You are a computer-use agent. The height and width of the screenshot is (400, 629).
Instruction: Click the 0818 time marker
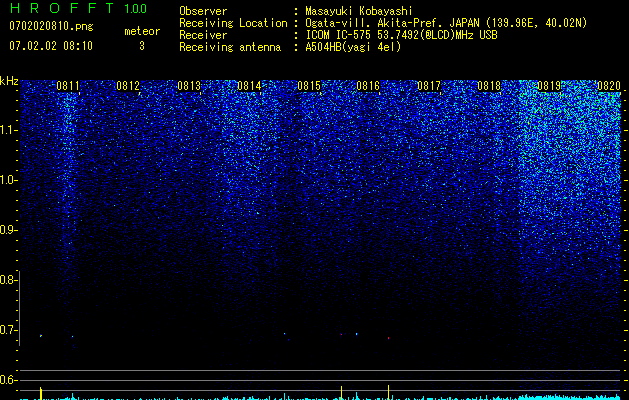489,86
